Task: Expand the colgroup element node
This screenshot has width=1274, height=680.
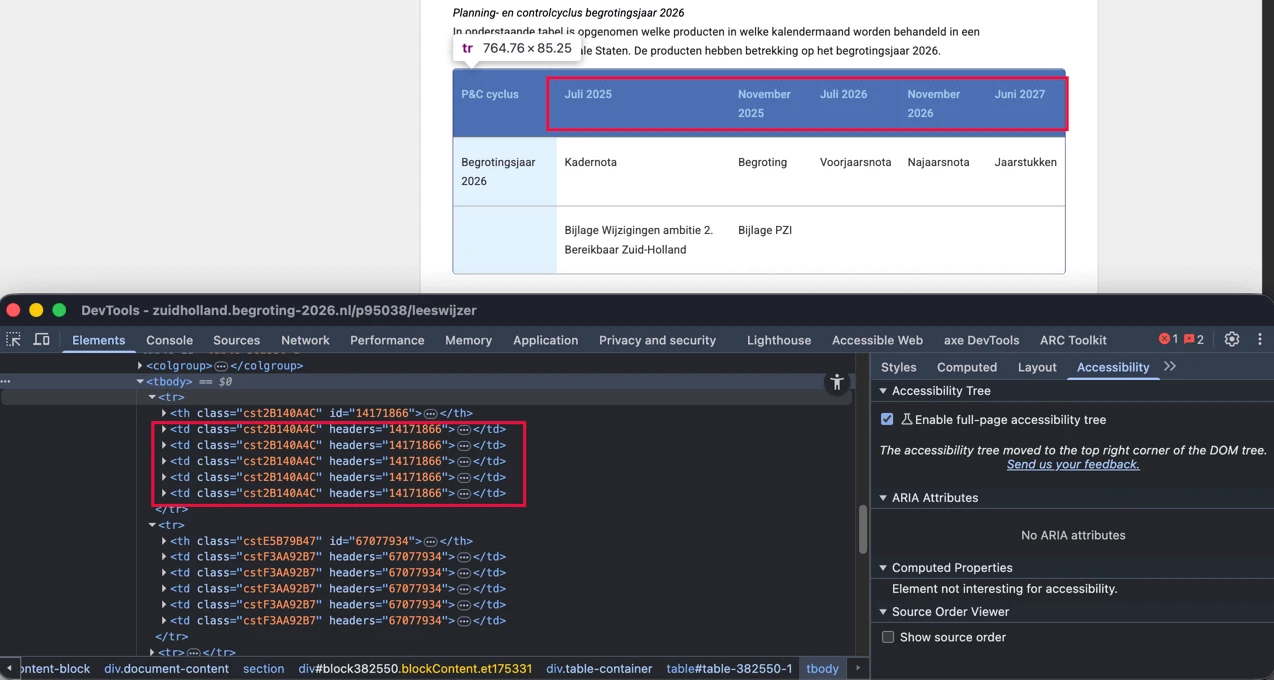Action: pos(140,366)
